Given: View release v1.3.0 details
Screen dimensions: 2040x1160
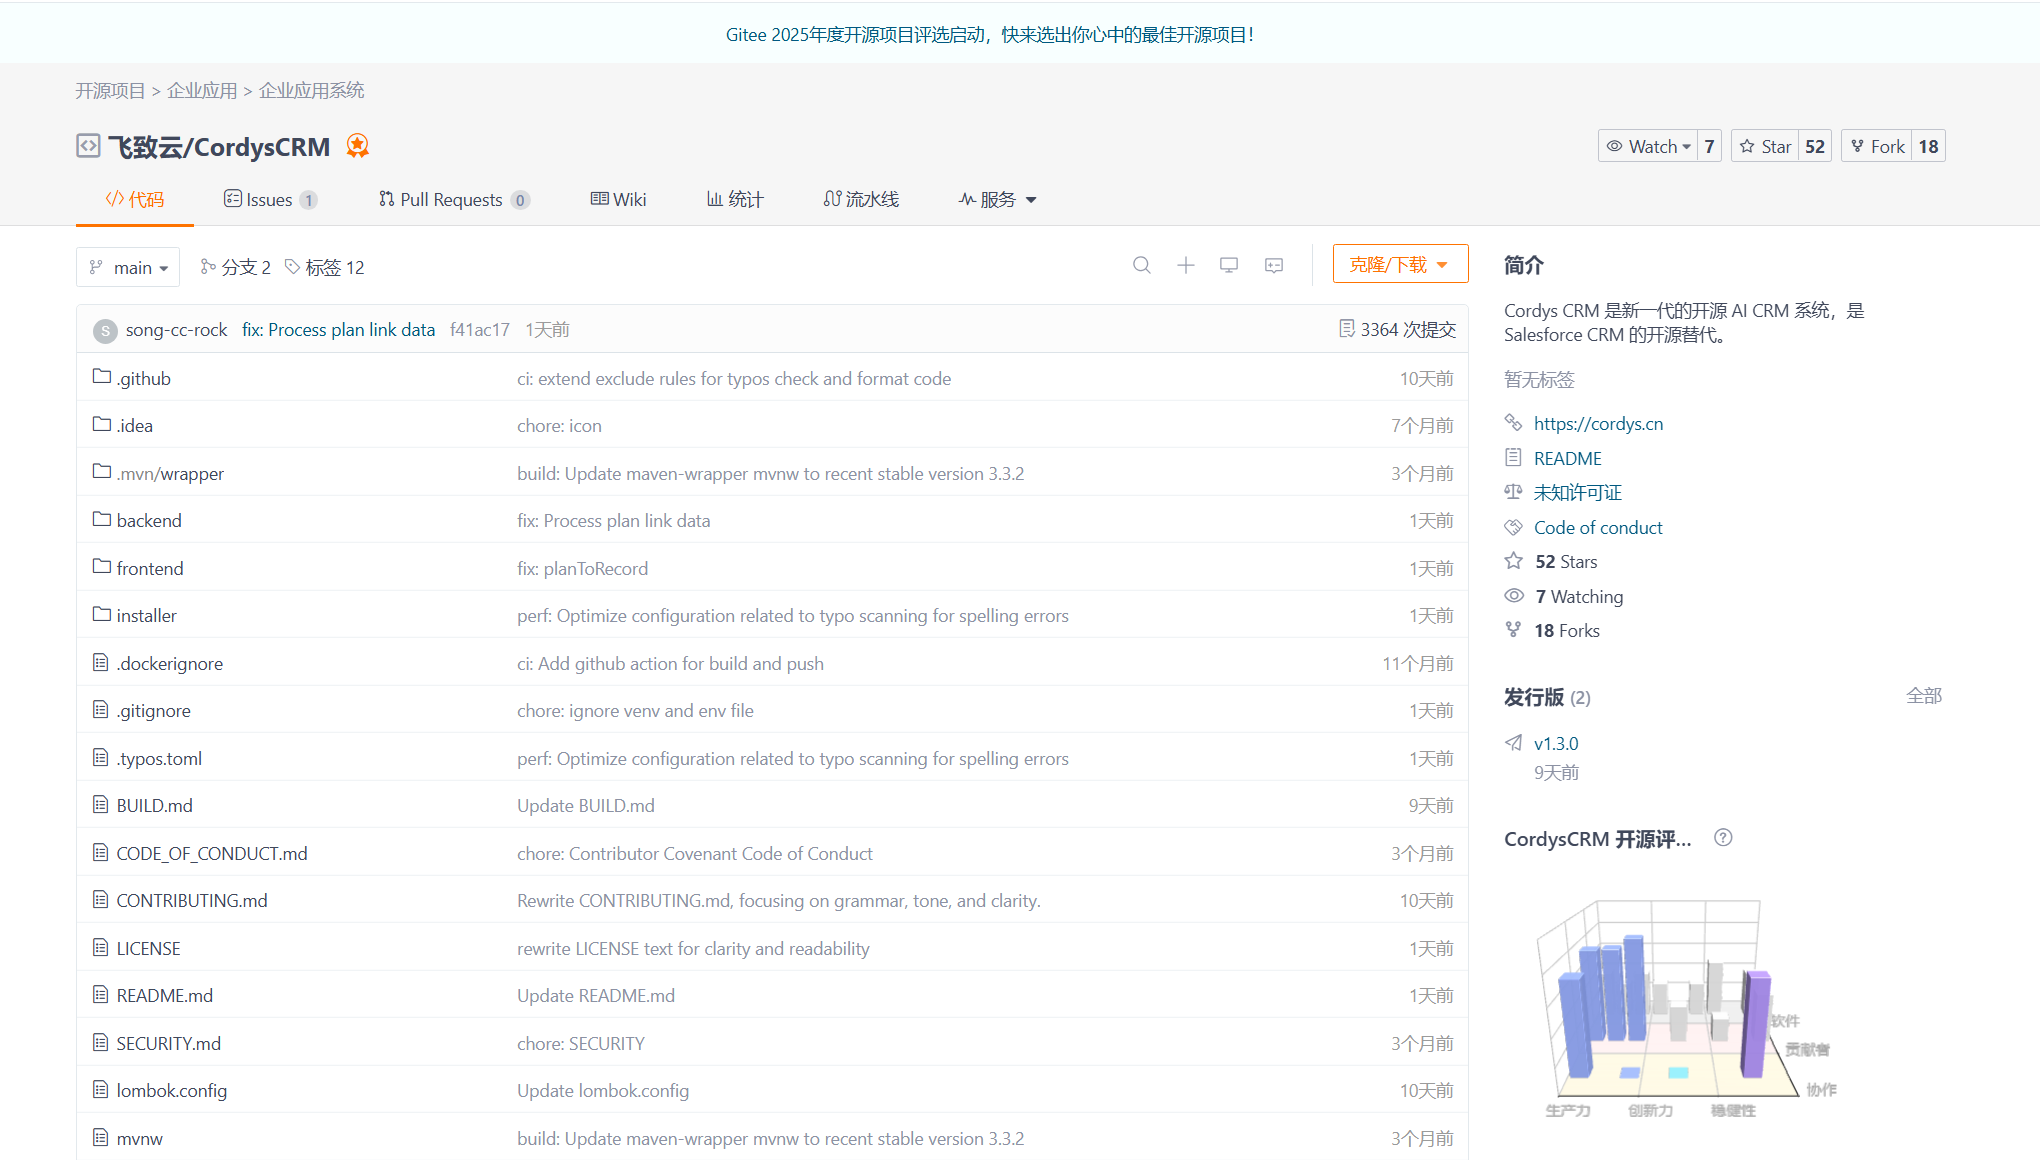Looking at the screenshot, I should point(1556,743).
